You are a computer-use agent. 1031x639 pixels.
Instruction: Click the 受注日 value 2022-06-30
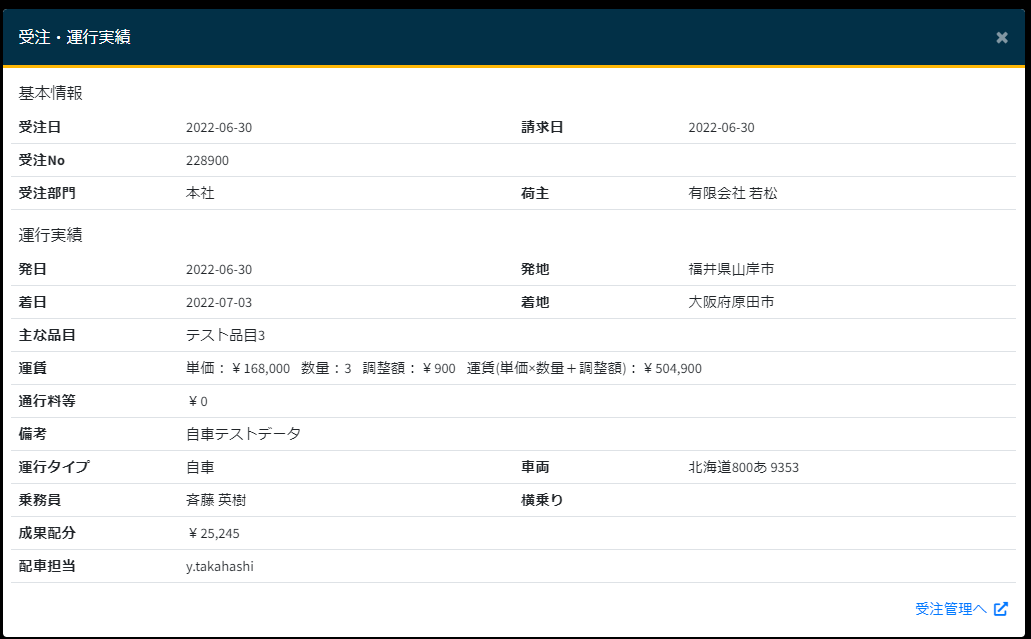pos(219,128)
